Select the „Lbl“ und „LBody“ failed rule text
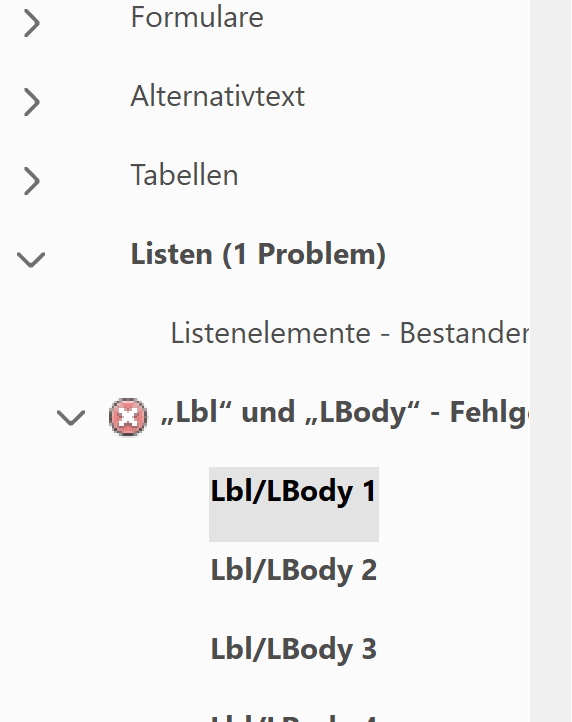The width and height of the screenshot is (572, 722). pyautogui.click(x=345, y=412)
